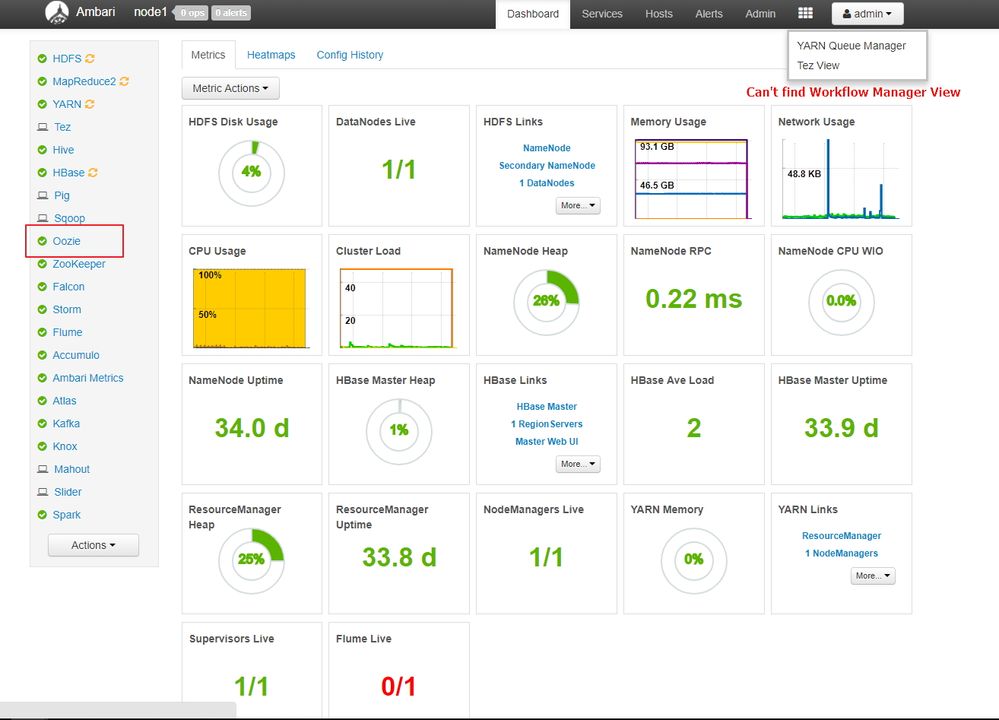Click the YARN restart refresh icon
The image size is (999, 720).
point(90,104)
